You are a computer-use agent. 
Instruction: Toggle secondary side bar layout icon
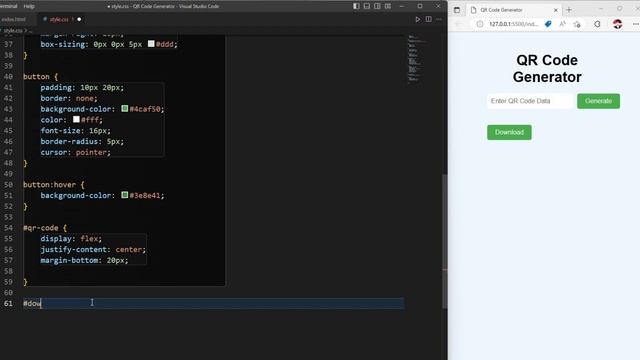(x=377, y=6)
